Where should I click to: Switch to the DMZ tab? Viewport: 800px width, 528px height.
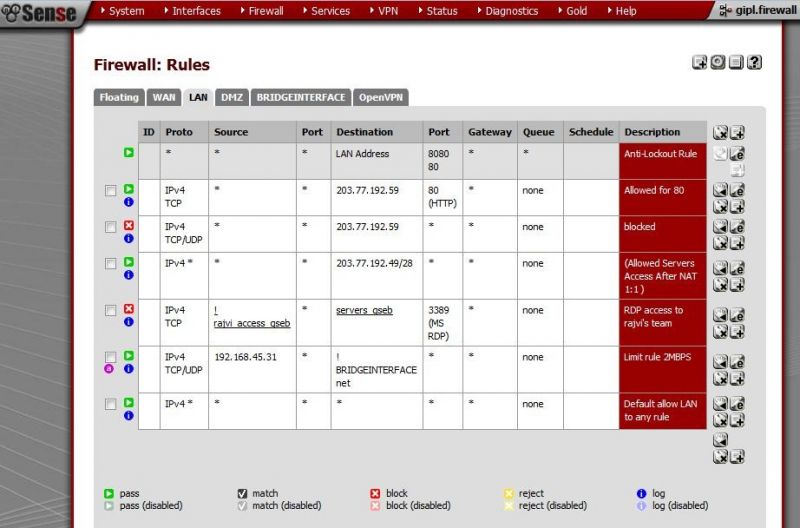(x=232, y=97)
